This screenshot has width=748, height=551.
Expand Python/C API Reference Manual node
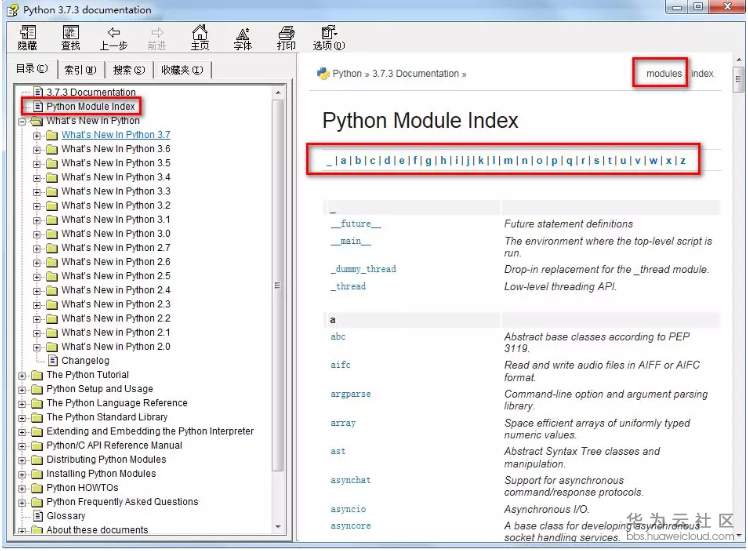pyautogui.click(x=22, y=446)
